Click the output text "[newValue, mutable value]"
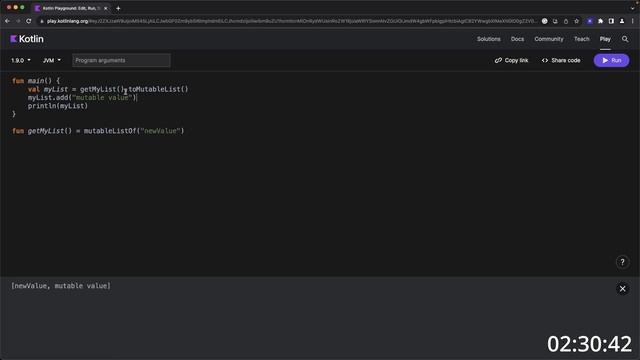640x360 pixels. (61, 286)
